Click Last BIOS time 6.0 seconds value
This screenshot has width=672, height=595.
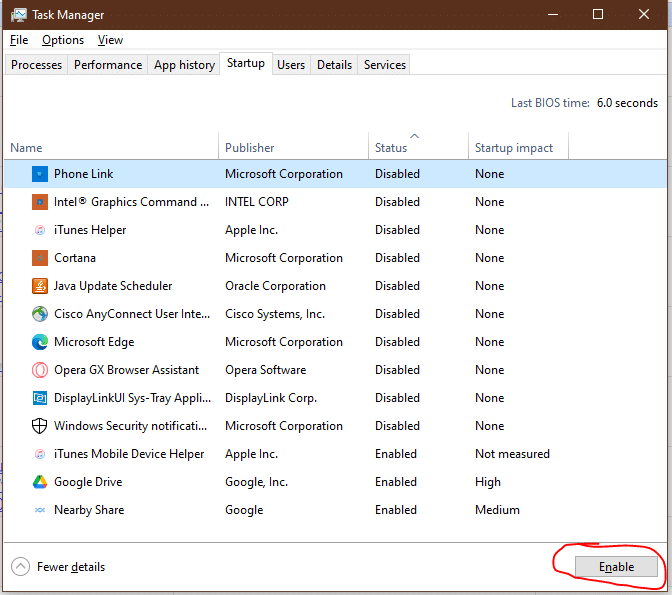(627, 103)
